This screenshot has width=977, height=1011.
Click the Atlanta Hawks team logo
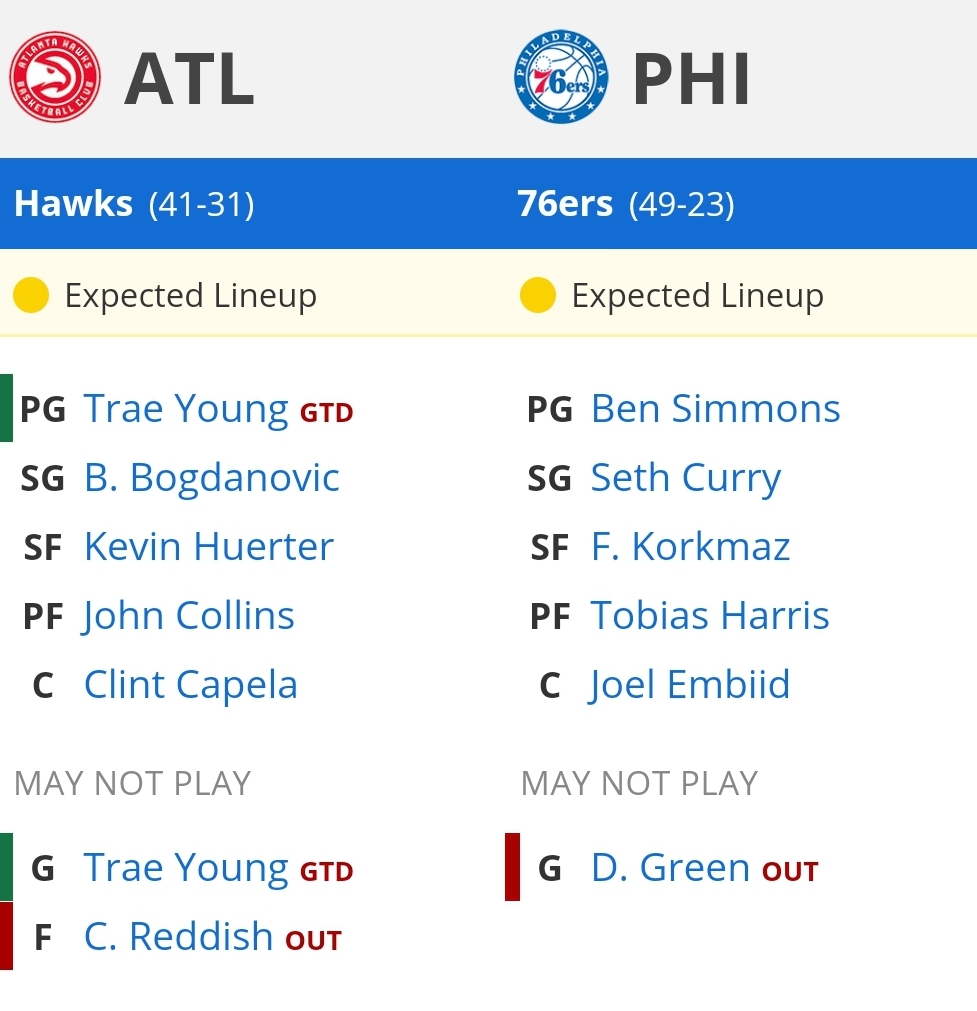click(55, 77)
